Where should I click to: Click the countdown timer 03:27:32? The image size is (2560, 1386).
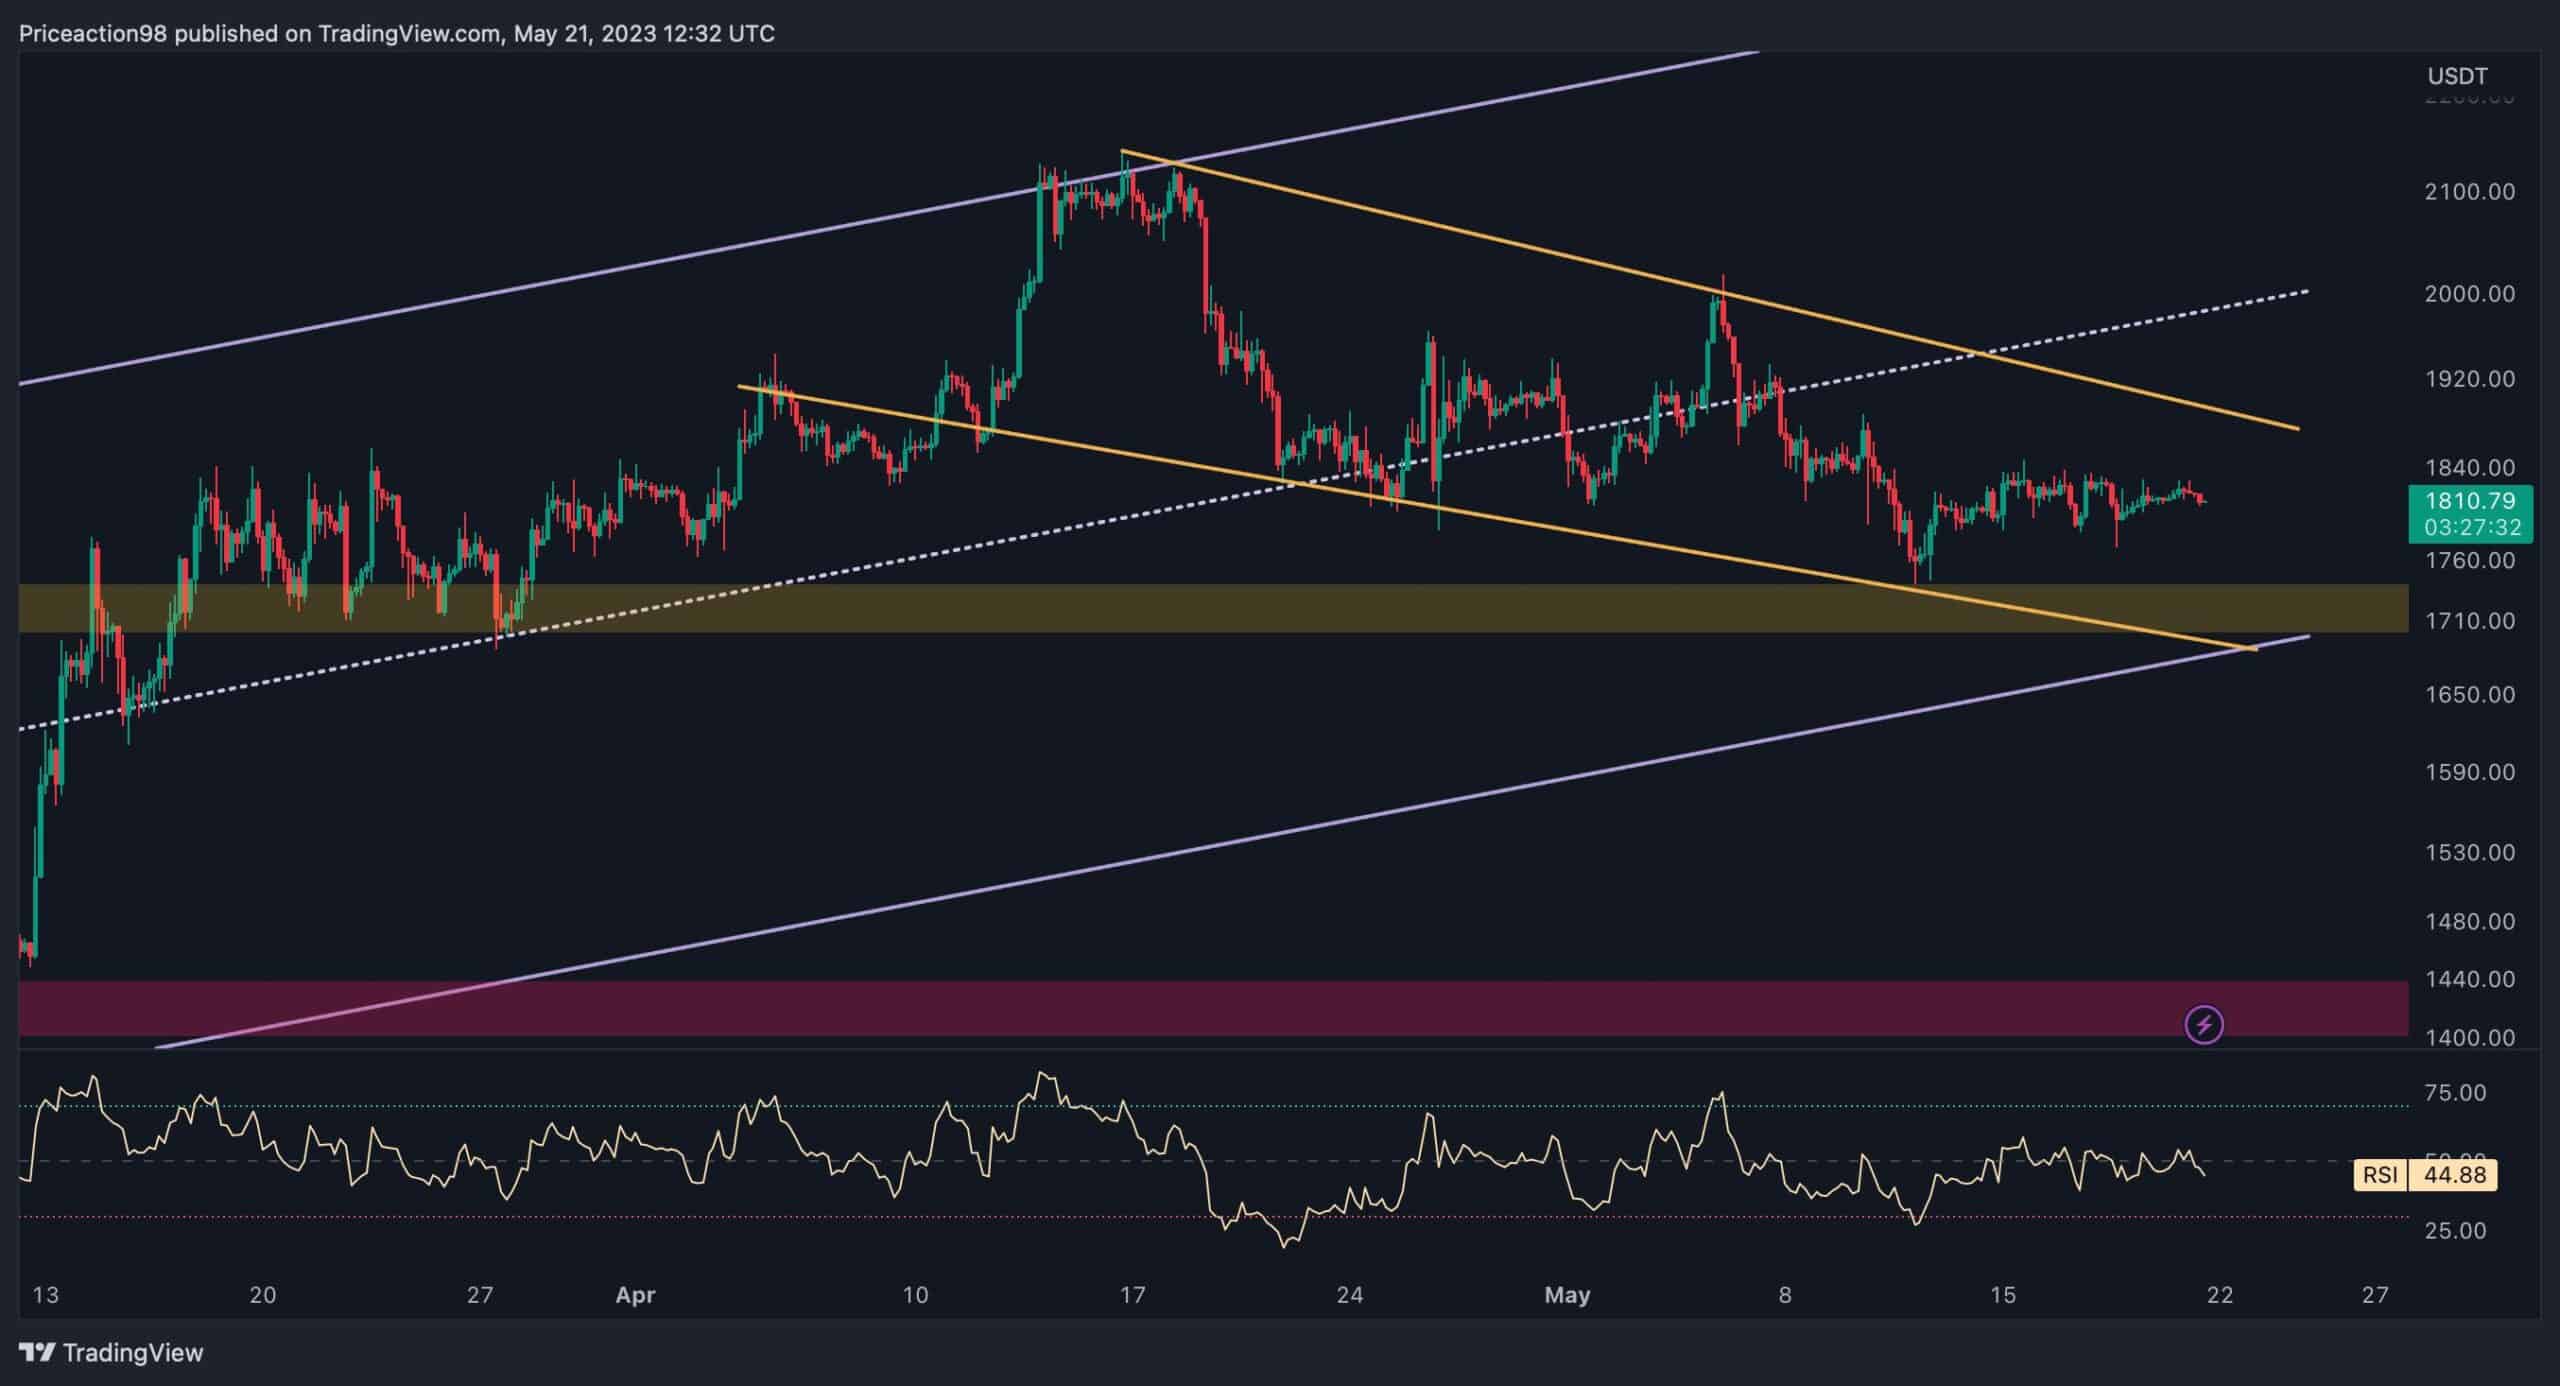(2472, 527)
